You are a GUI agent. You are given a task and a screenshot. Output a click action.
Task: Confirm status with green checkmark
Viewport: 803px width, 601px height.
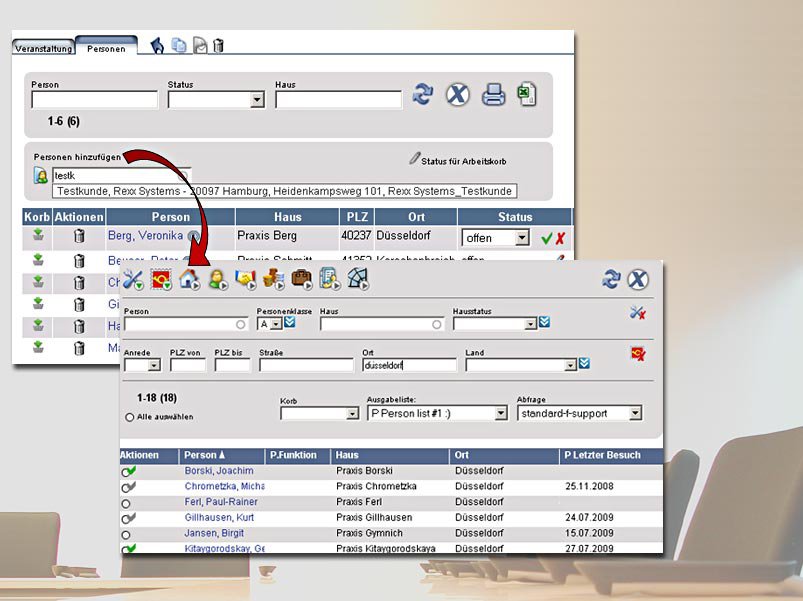point(547,238)
